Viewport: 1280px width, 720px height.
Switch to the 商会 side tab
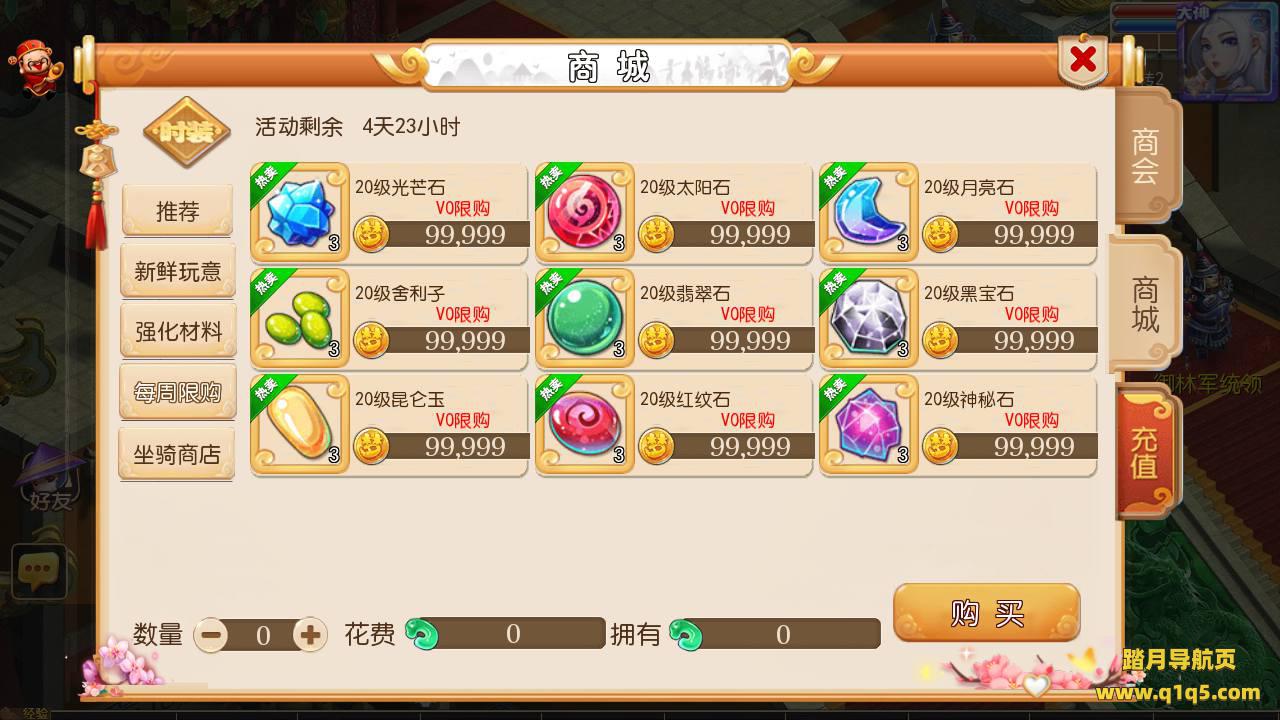pyautogui.click(x=1145, y=156)
